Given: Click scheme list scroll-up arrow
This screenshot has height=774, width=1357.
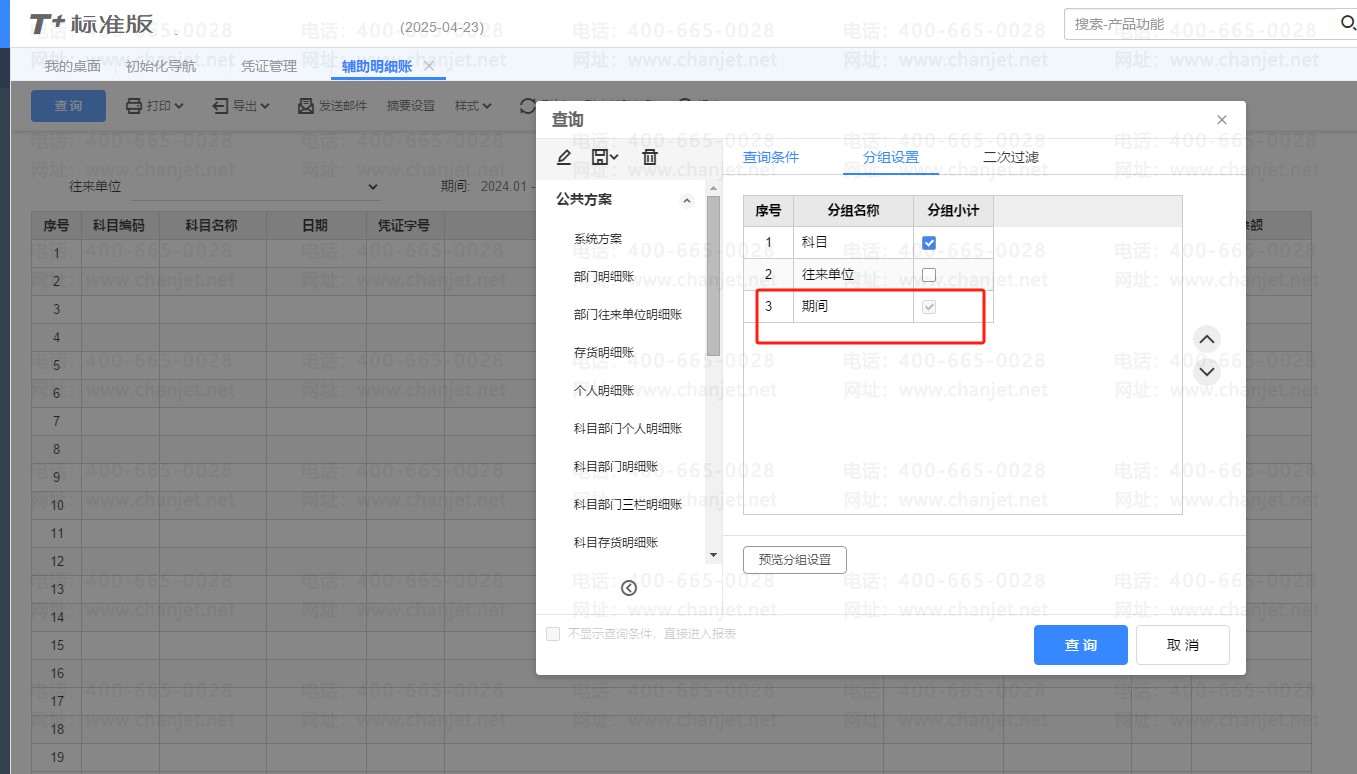Looking at the screenshot, I should pos(713,188).
